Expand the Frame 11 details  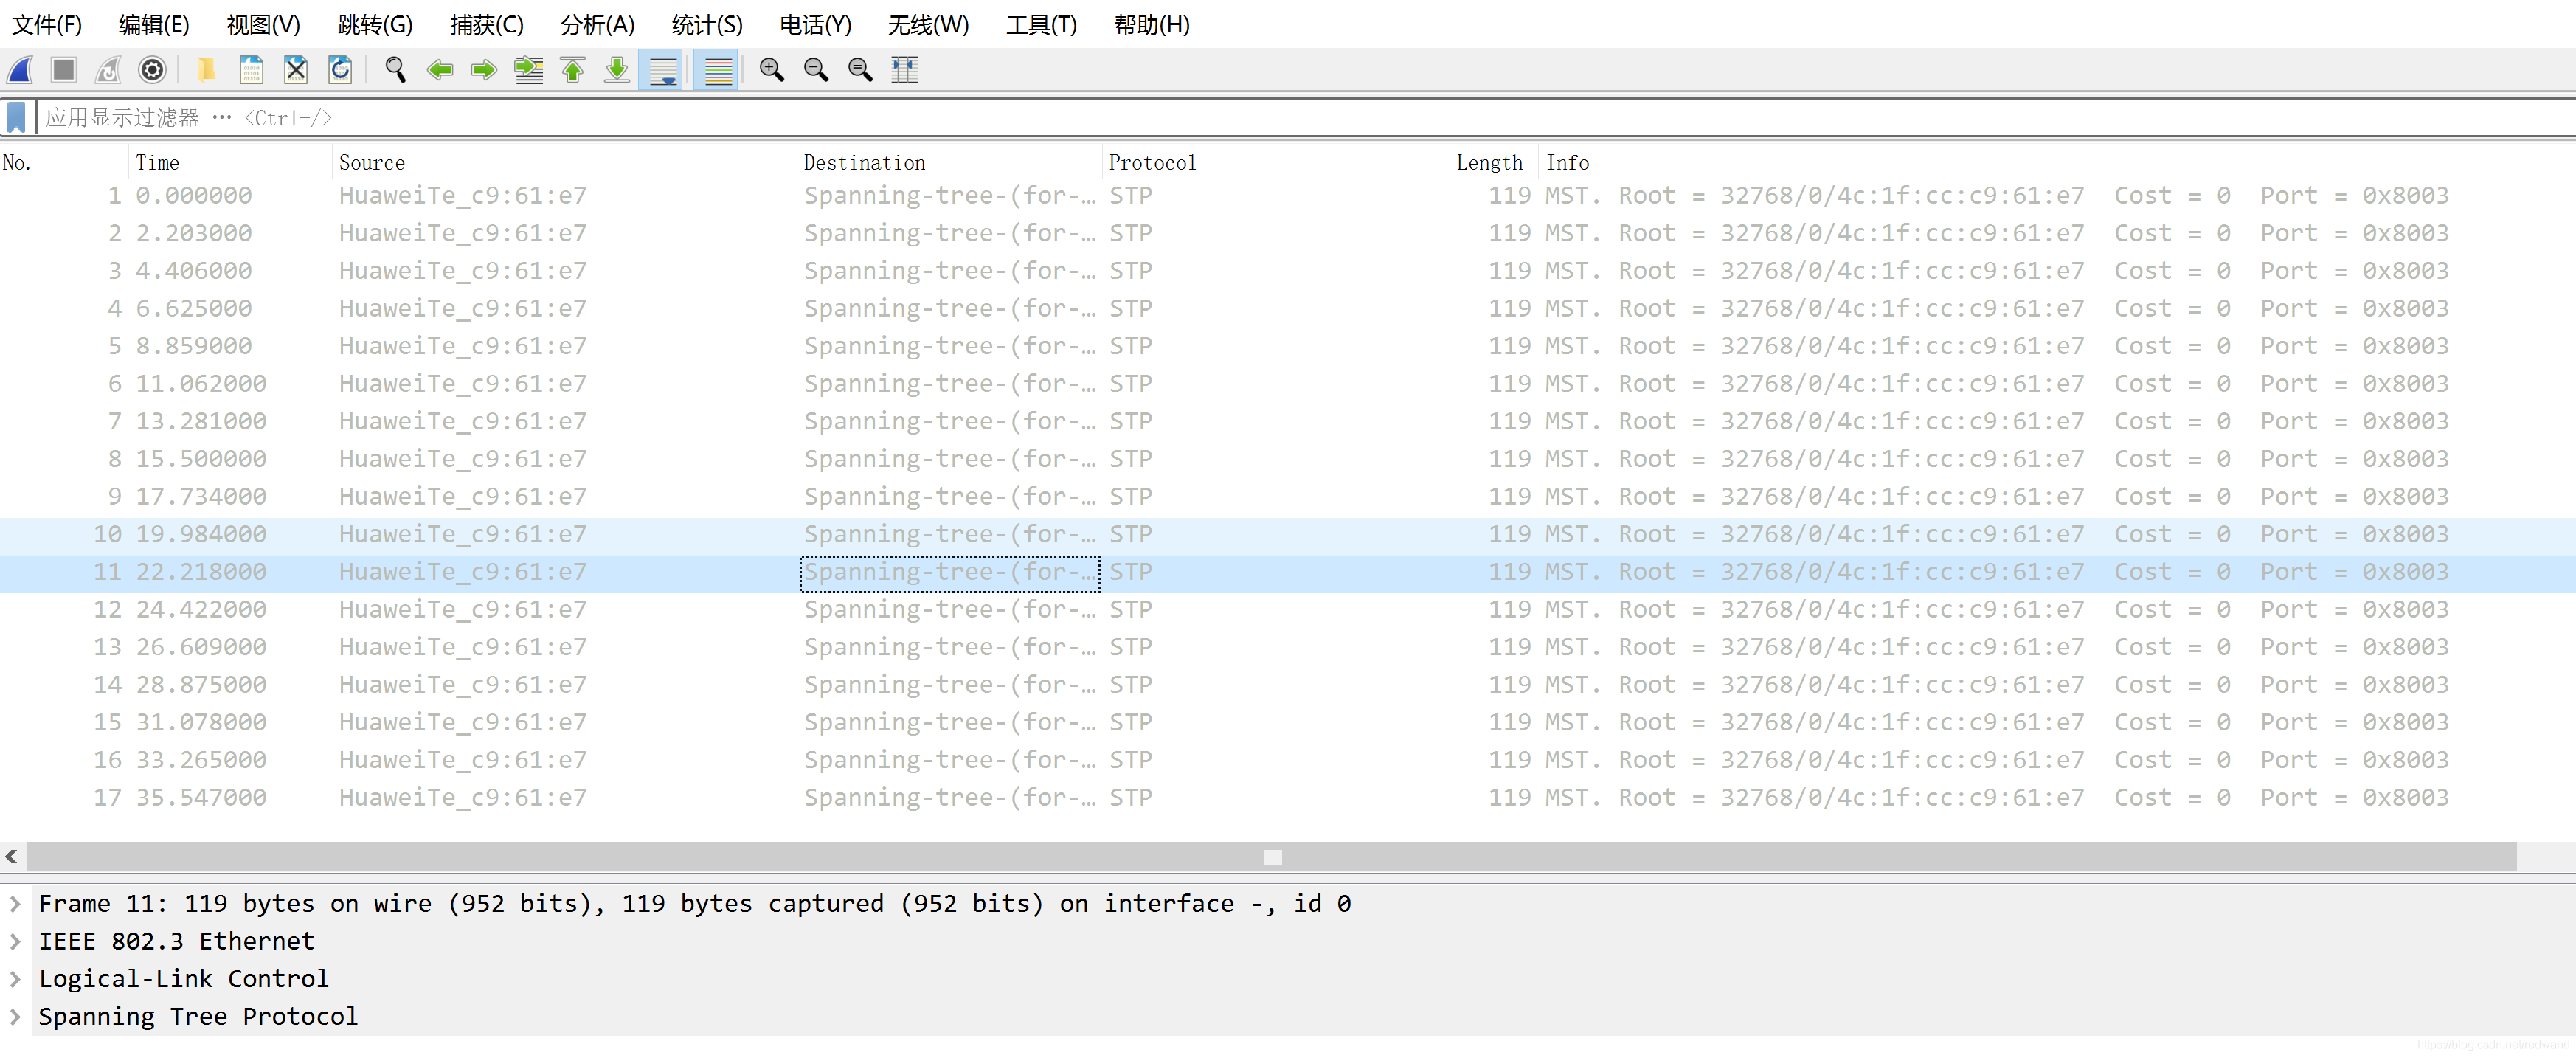15,904
